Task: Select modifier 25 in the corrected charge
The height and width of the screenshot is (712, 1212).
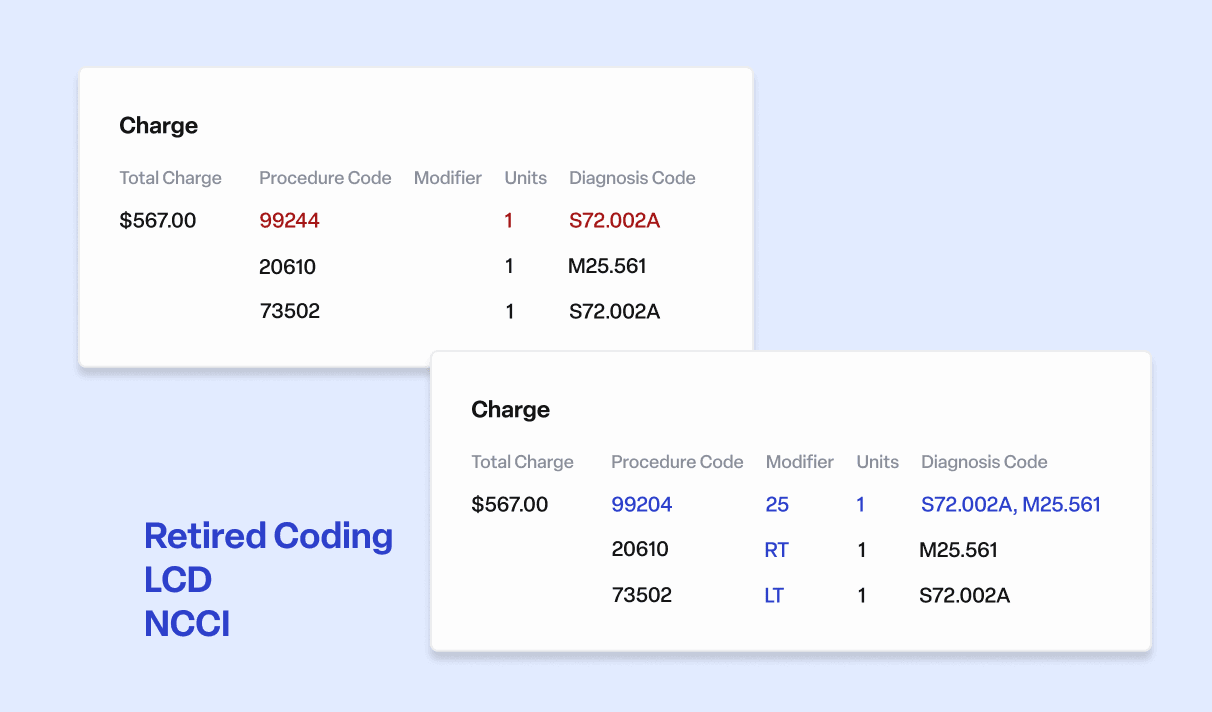Action: tap(777, 505)
